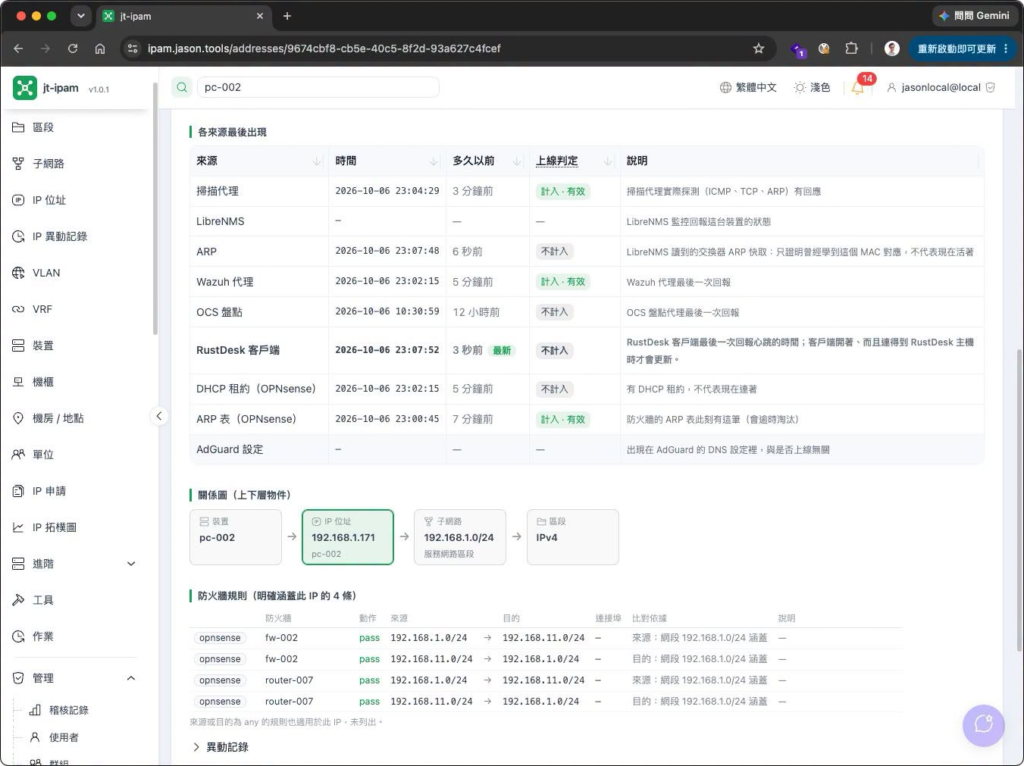This screenshot has width=1024, height=766.
Task: Click the search field containing pc-002
Action: point(318,87)
